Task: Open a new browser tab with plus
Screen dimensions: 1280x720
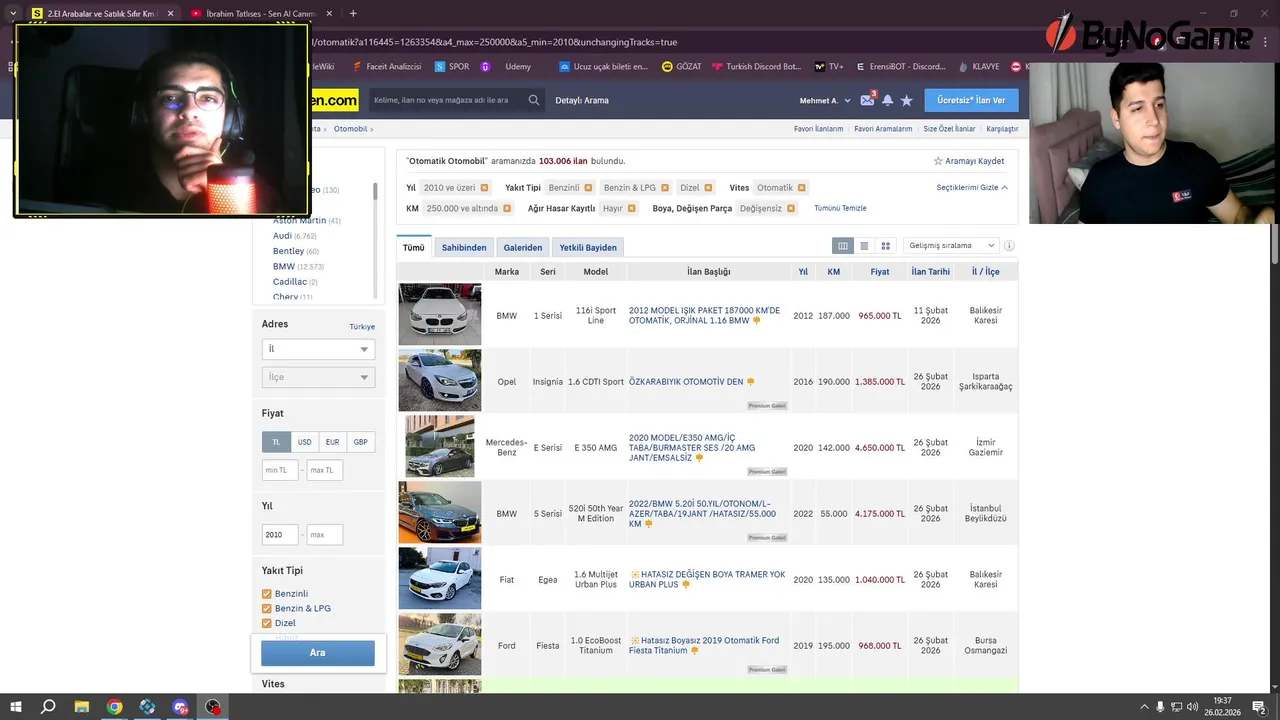Action: 353,14
